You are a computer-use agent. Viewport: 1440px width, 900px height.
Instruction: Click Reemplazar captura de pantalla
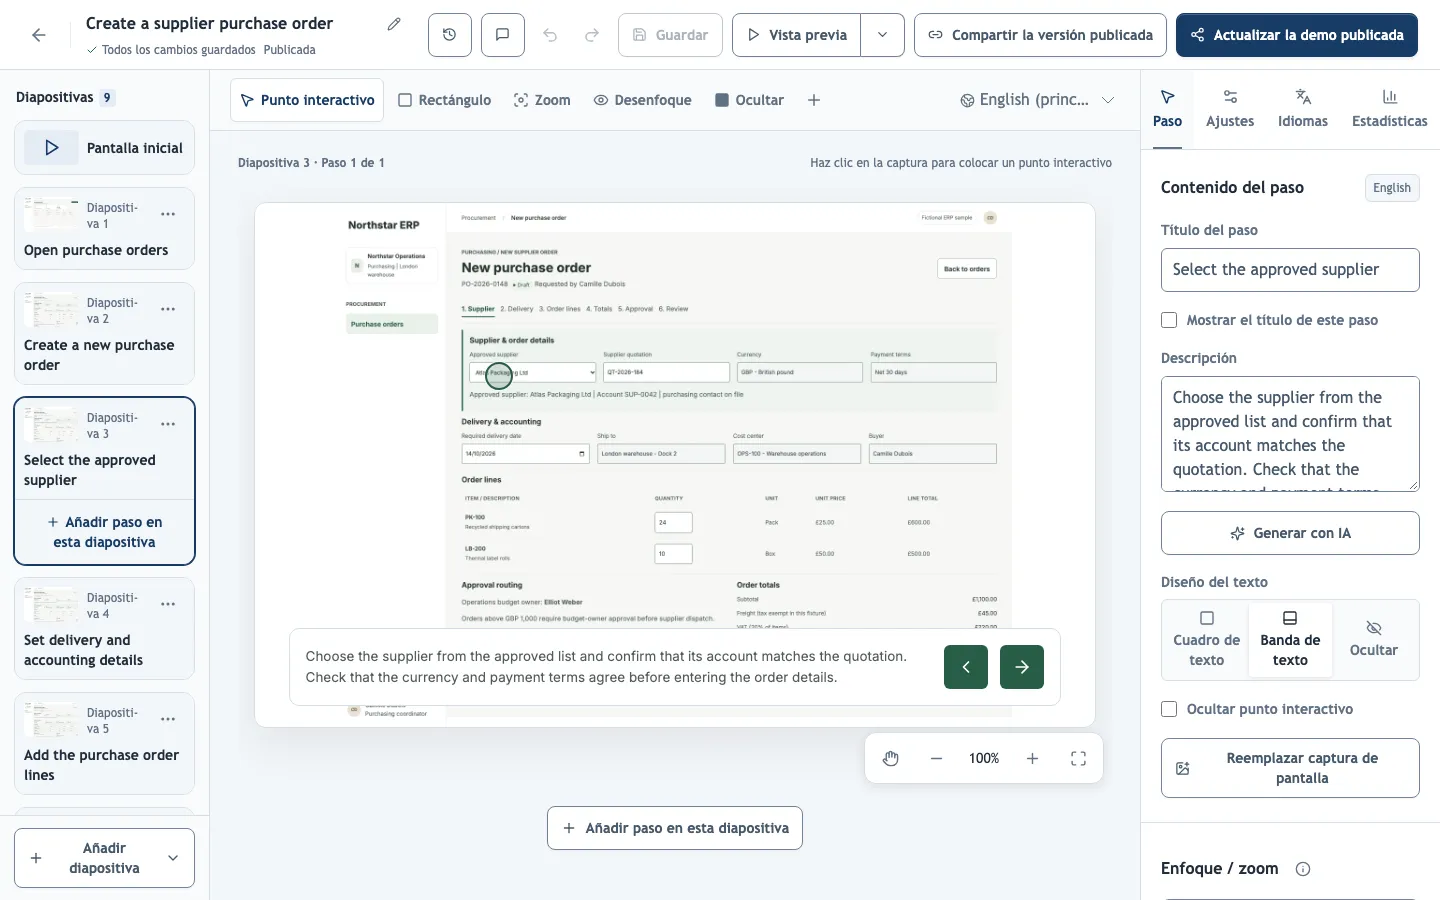pos(1290,768)
